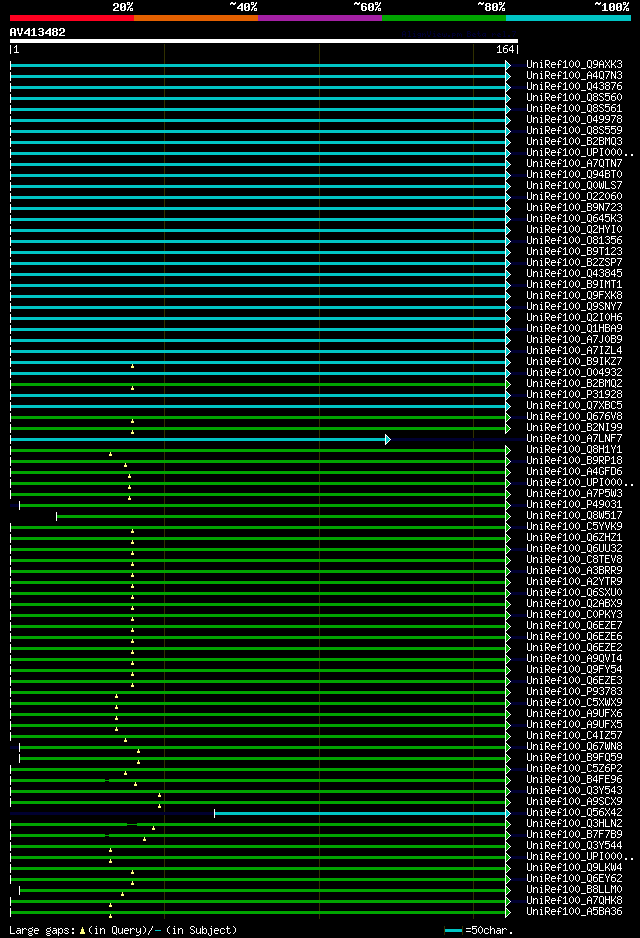The image size is (640, 938).
Task: Click the cyan alignment bar for Q8S561
Action: click(x=258, y=109)
